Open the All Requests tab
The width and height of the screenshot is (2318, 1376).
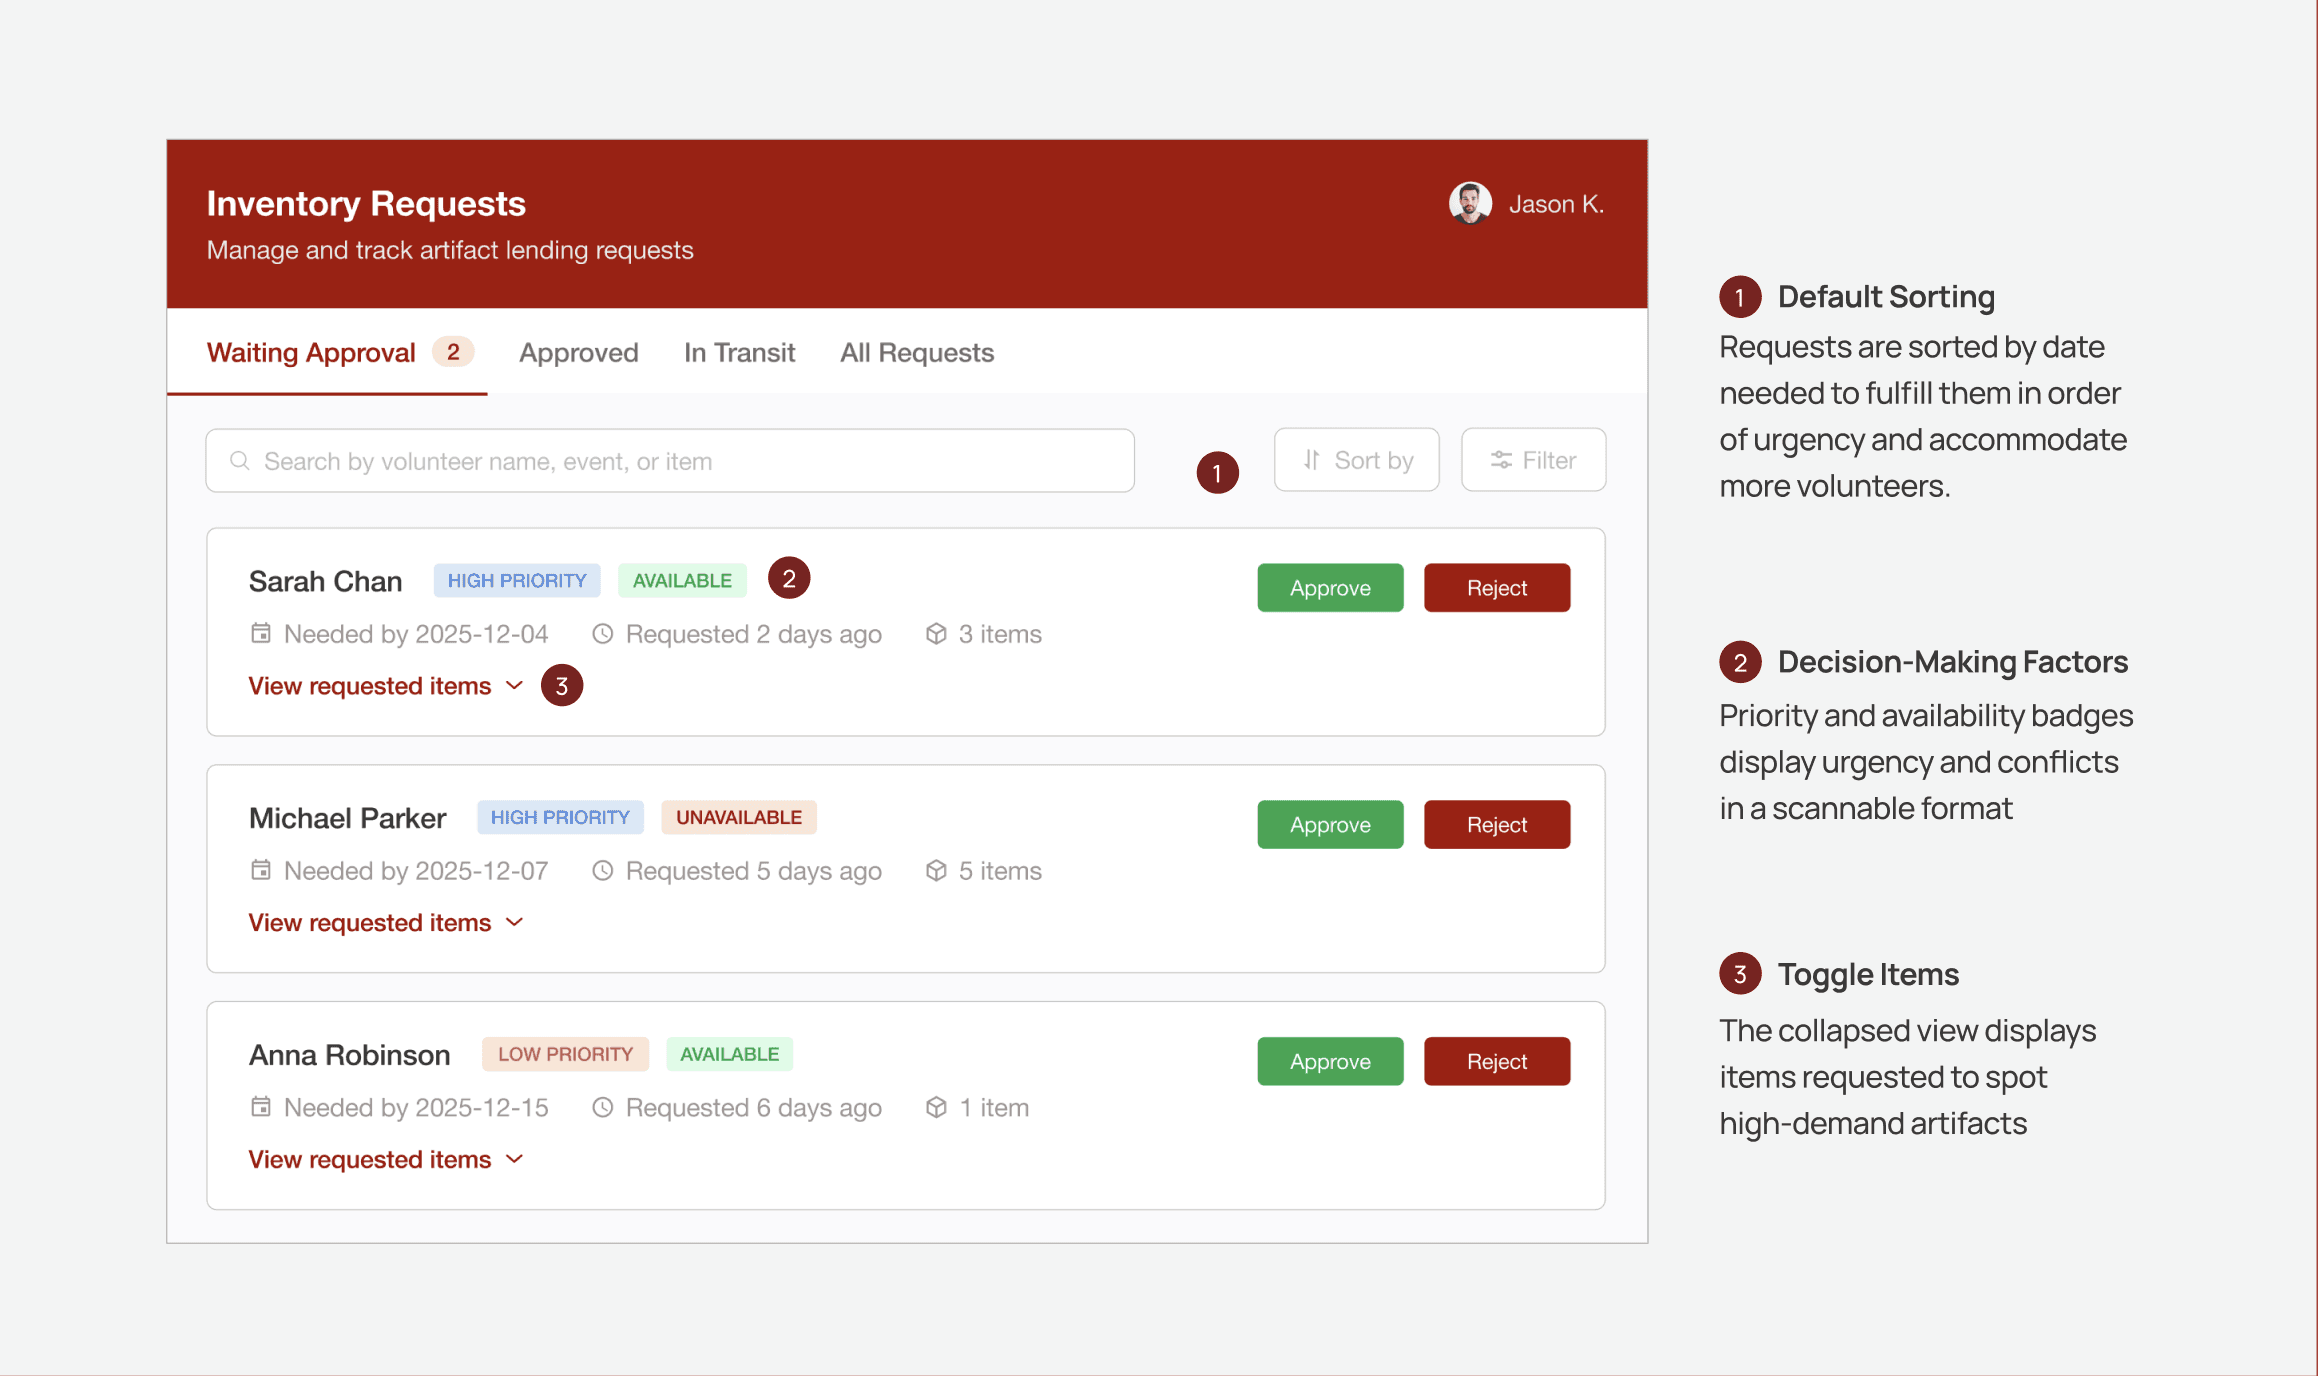[x=916, y=353]
